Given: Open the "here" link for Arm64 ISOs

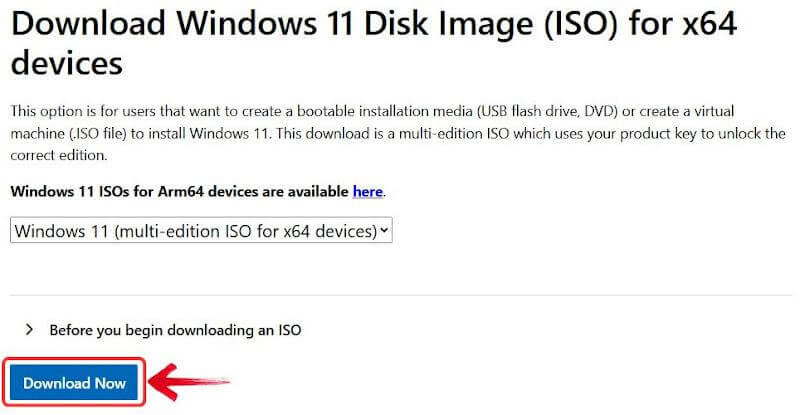Looking at the screenshot, I should coord(367,191).
